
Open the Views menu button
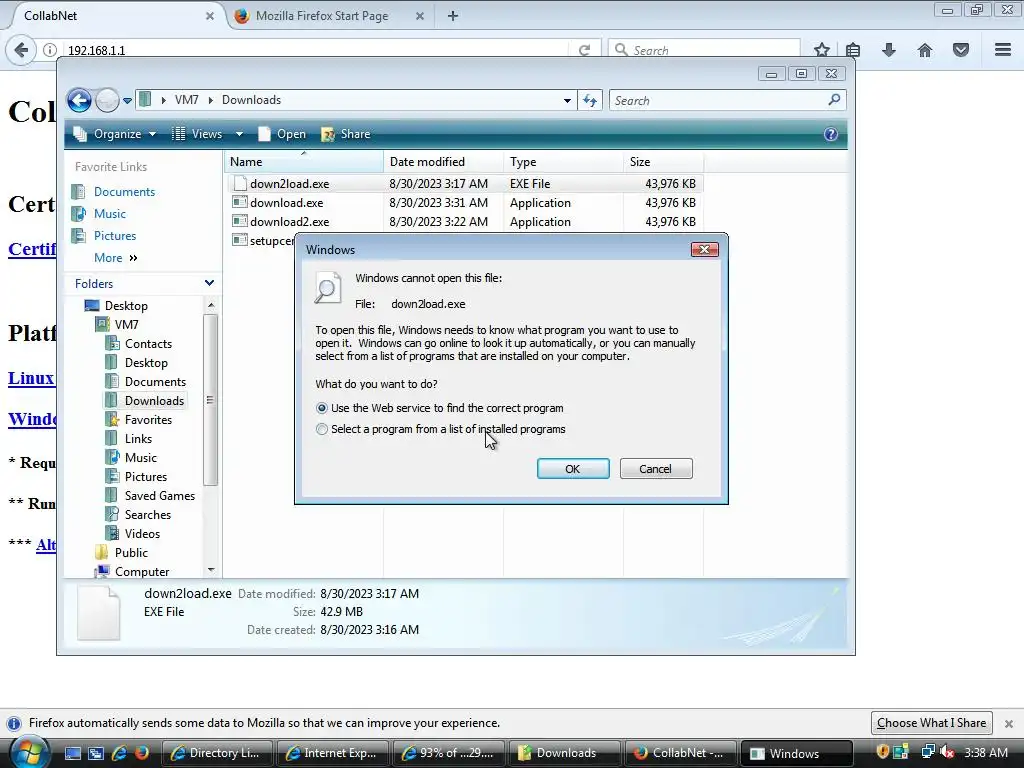click(198, 134)
